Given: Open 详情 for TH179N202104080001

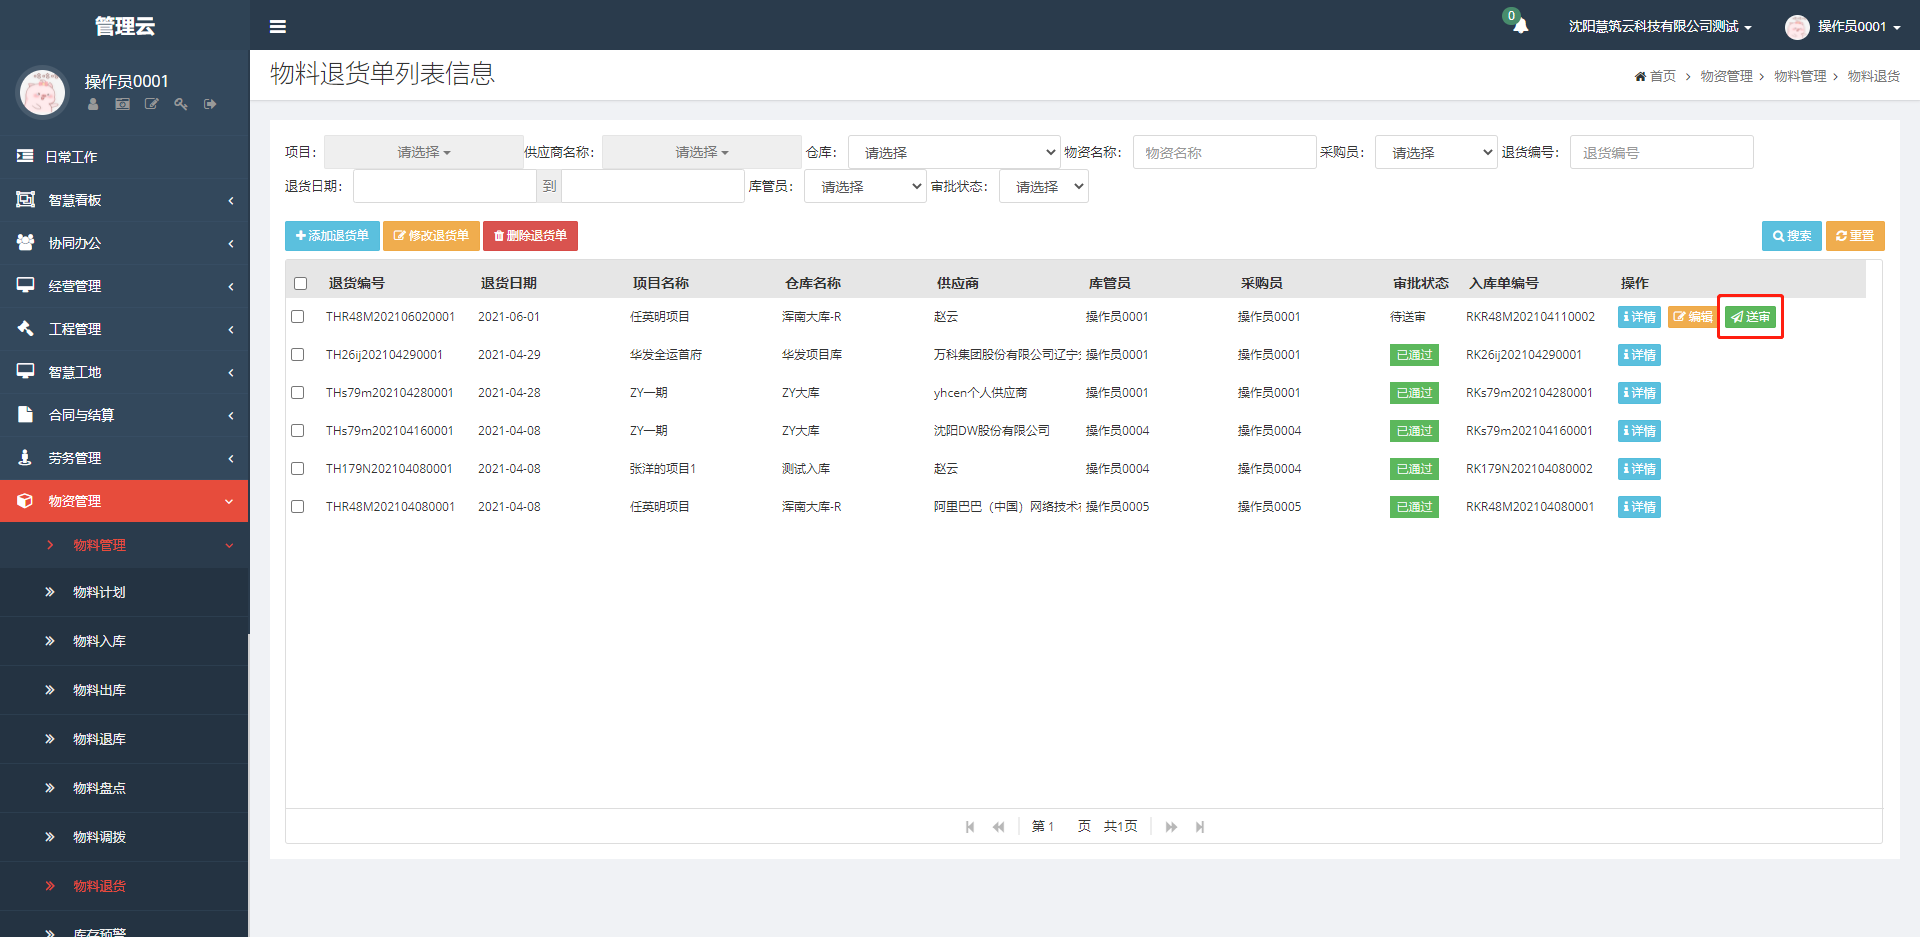Looking at the screenshot, I should (x=1639, y=469).
